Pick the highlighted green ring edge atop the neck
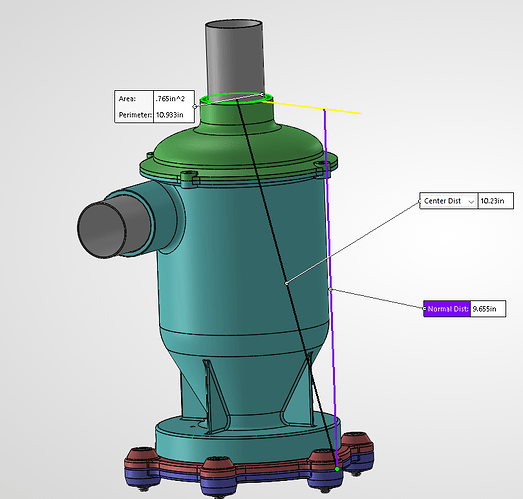 (236, 98)
